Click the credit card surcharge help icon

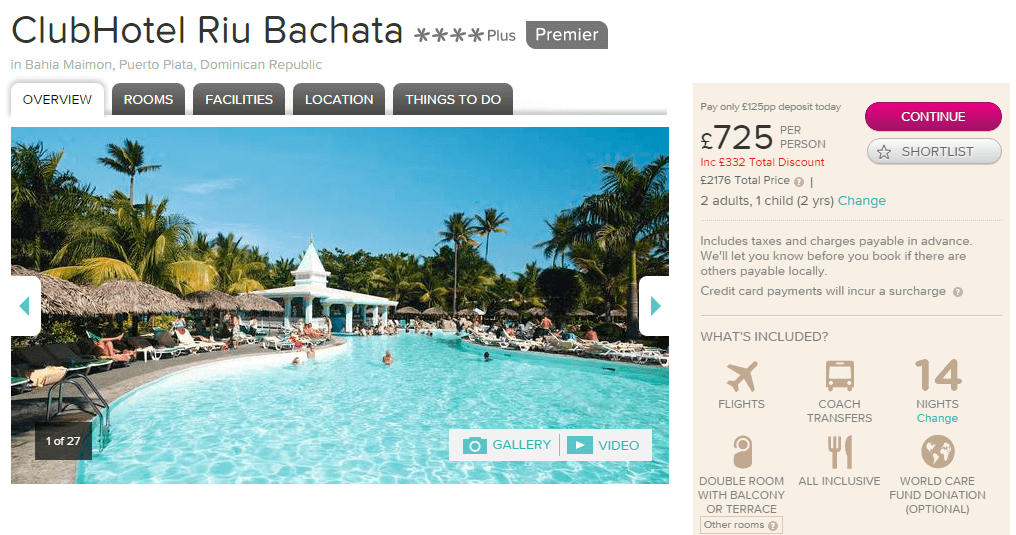pos(958,292)
